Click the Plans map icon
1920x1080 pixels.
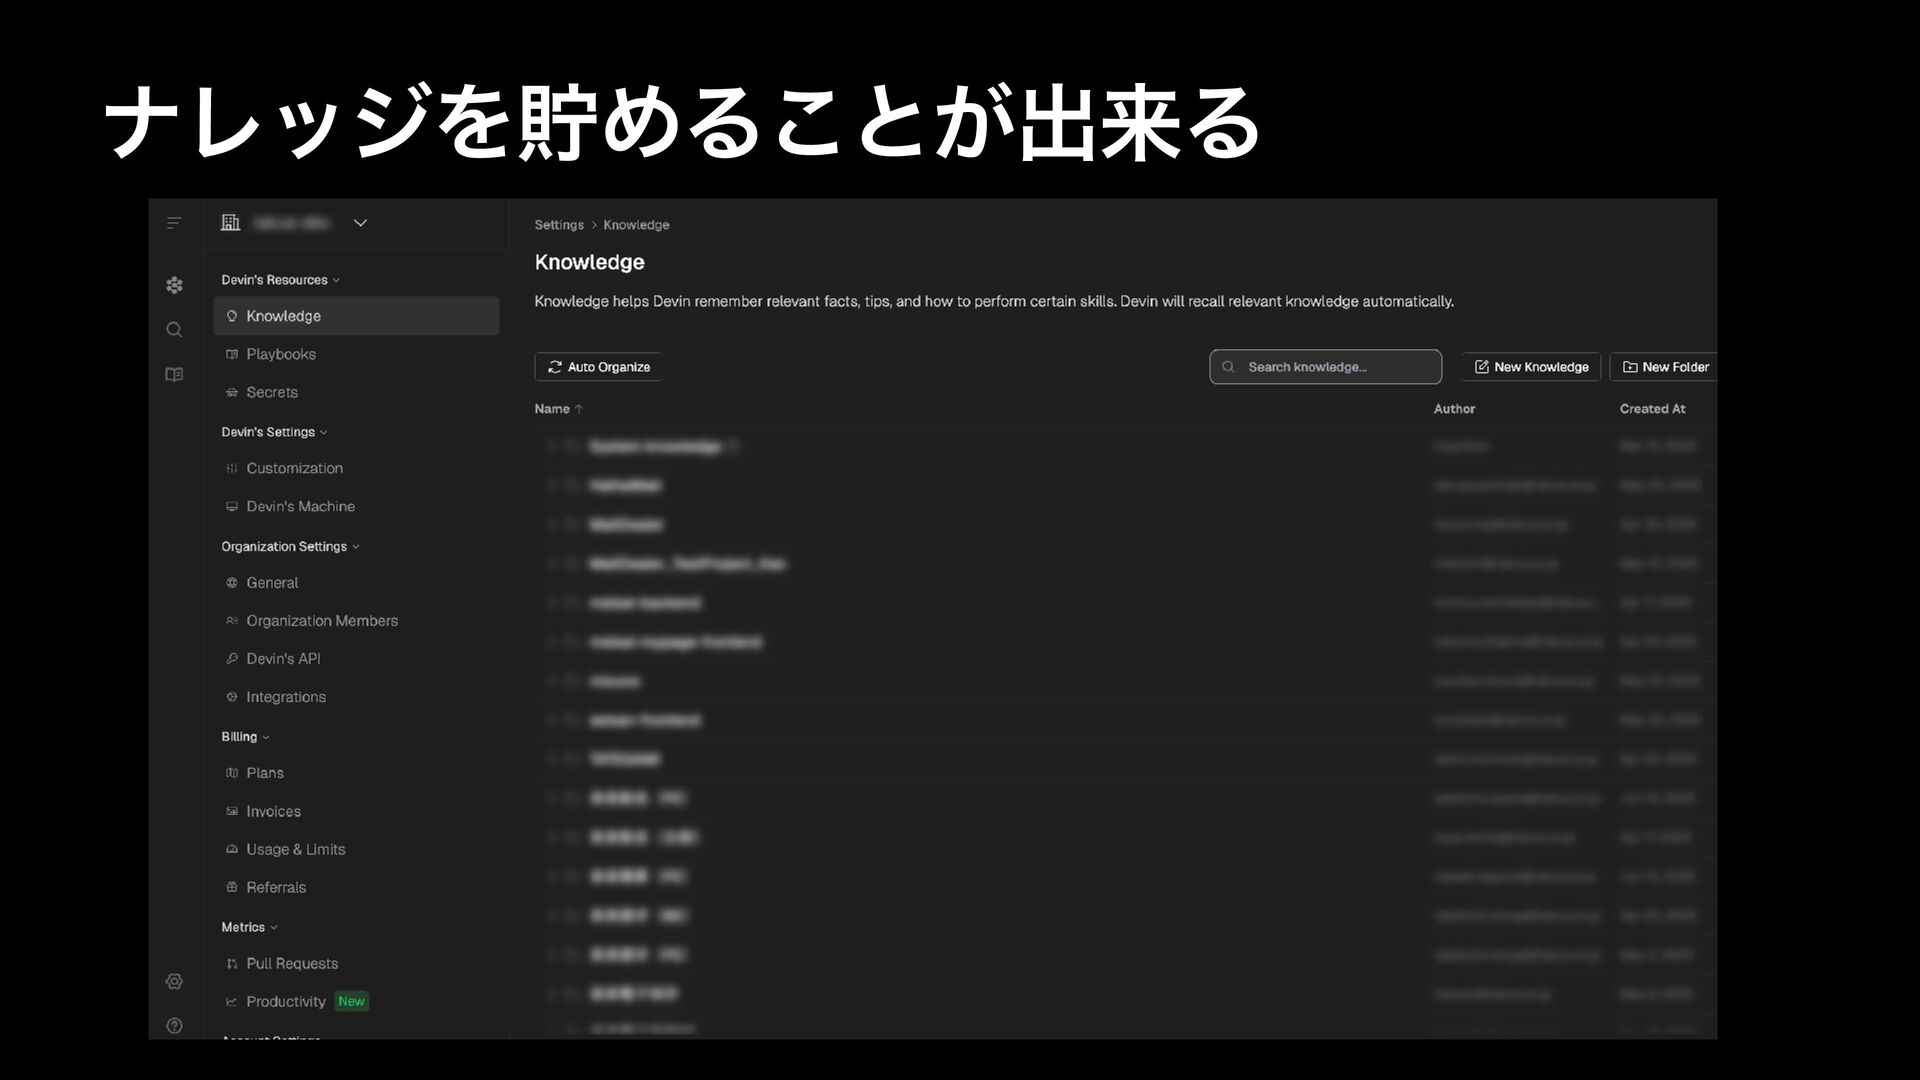(232, 773)
